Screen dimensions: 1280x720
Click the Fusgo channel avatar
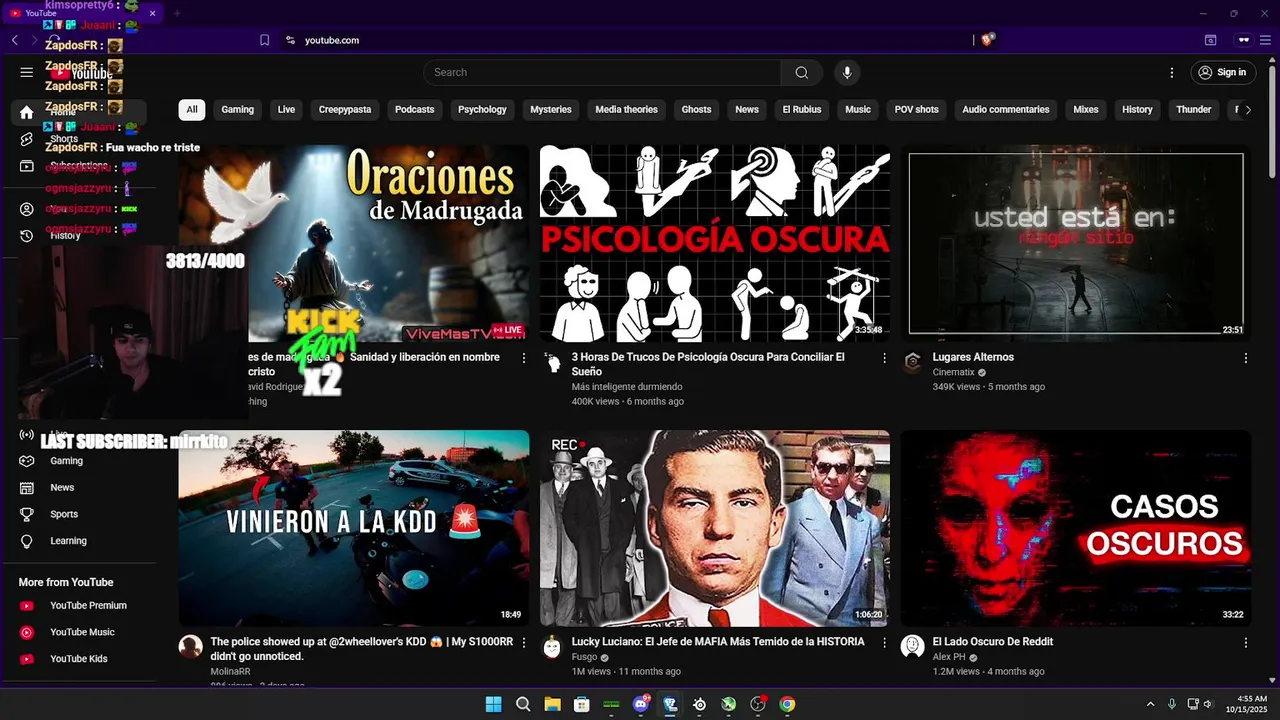click(551, 647)
